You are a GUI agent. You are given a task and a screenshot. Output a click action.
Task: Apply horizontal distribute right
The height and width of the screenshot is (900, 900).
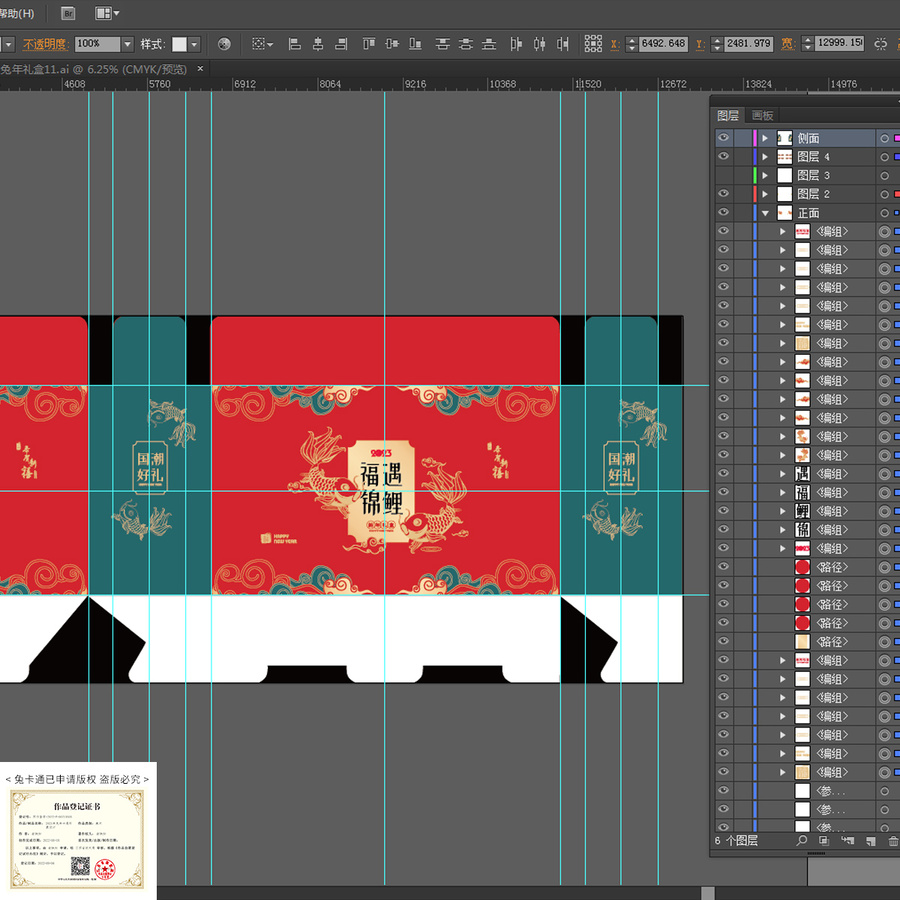click(x=562, y=44)
